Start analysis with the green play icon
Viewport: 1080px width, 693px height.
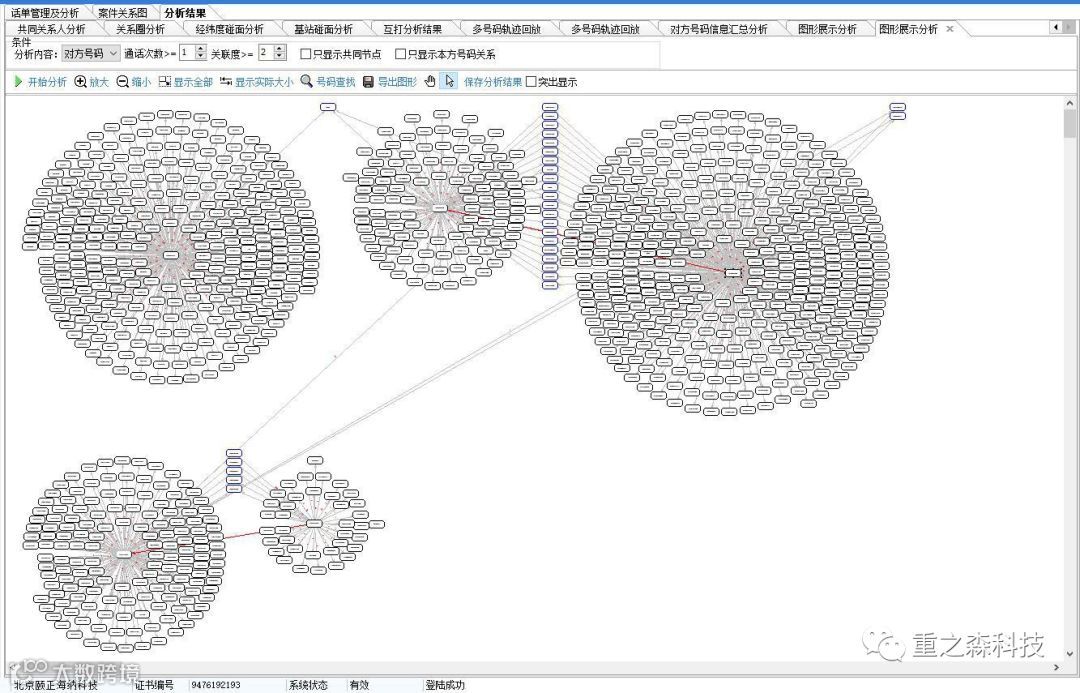click(x=19, y=82)
